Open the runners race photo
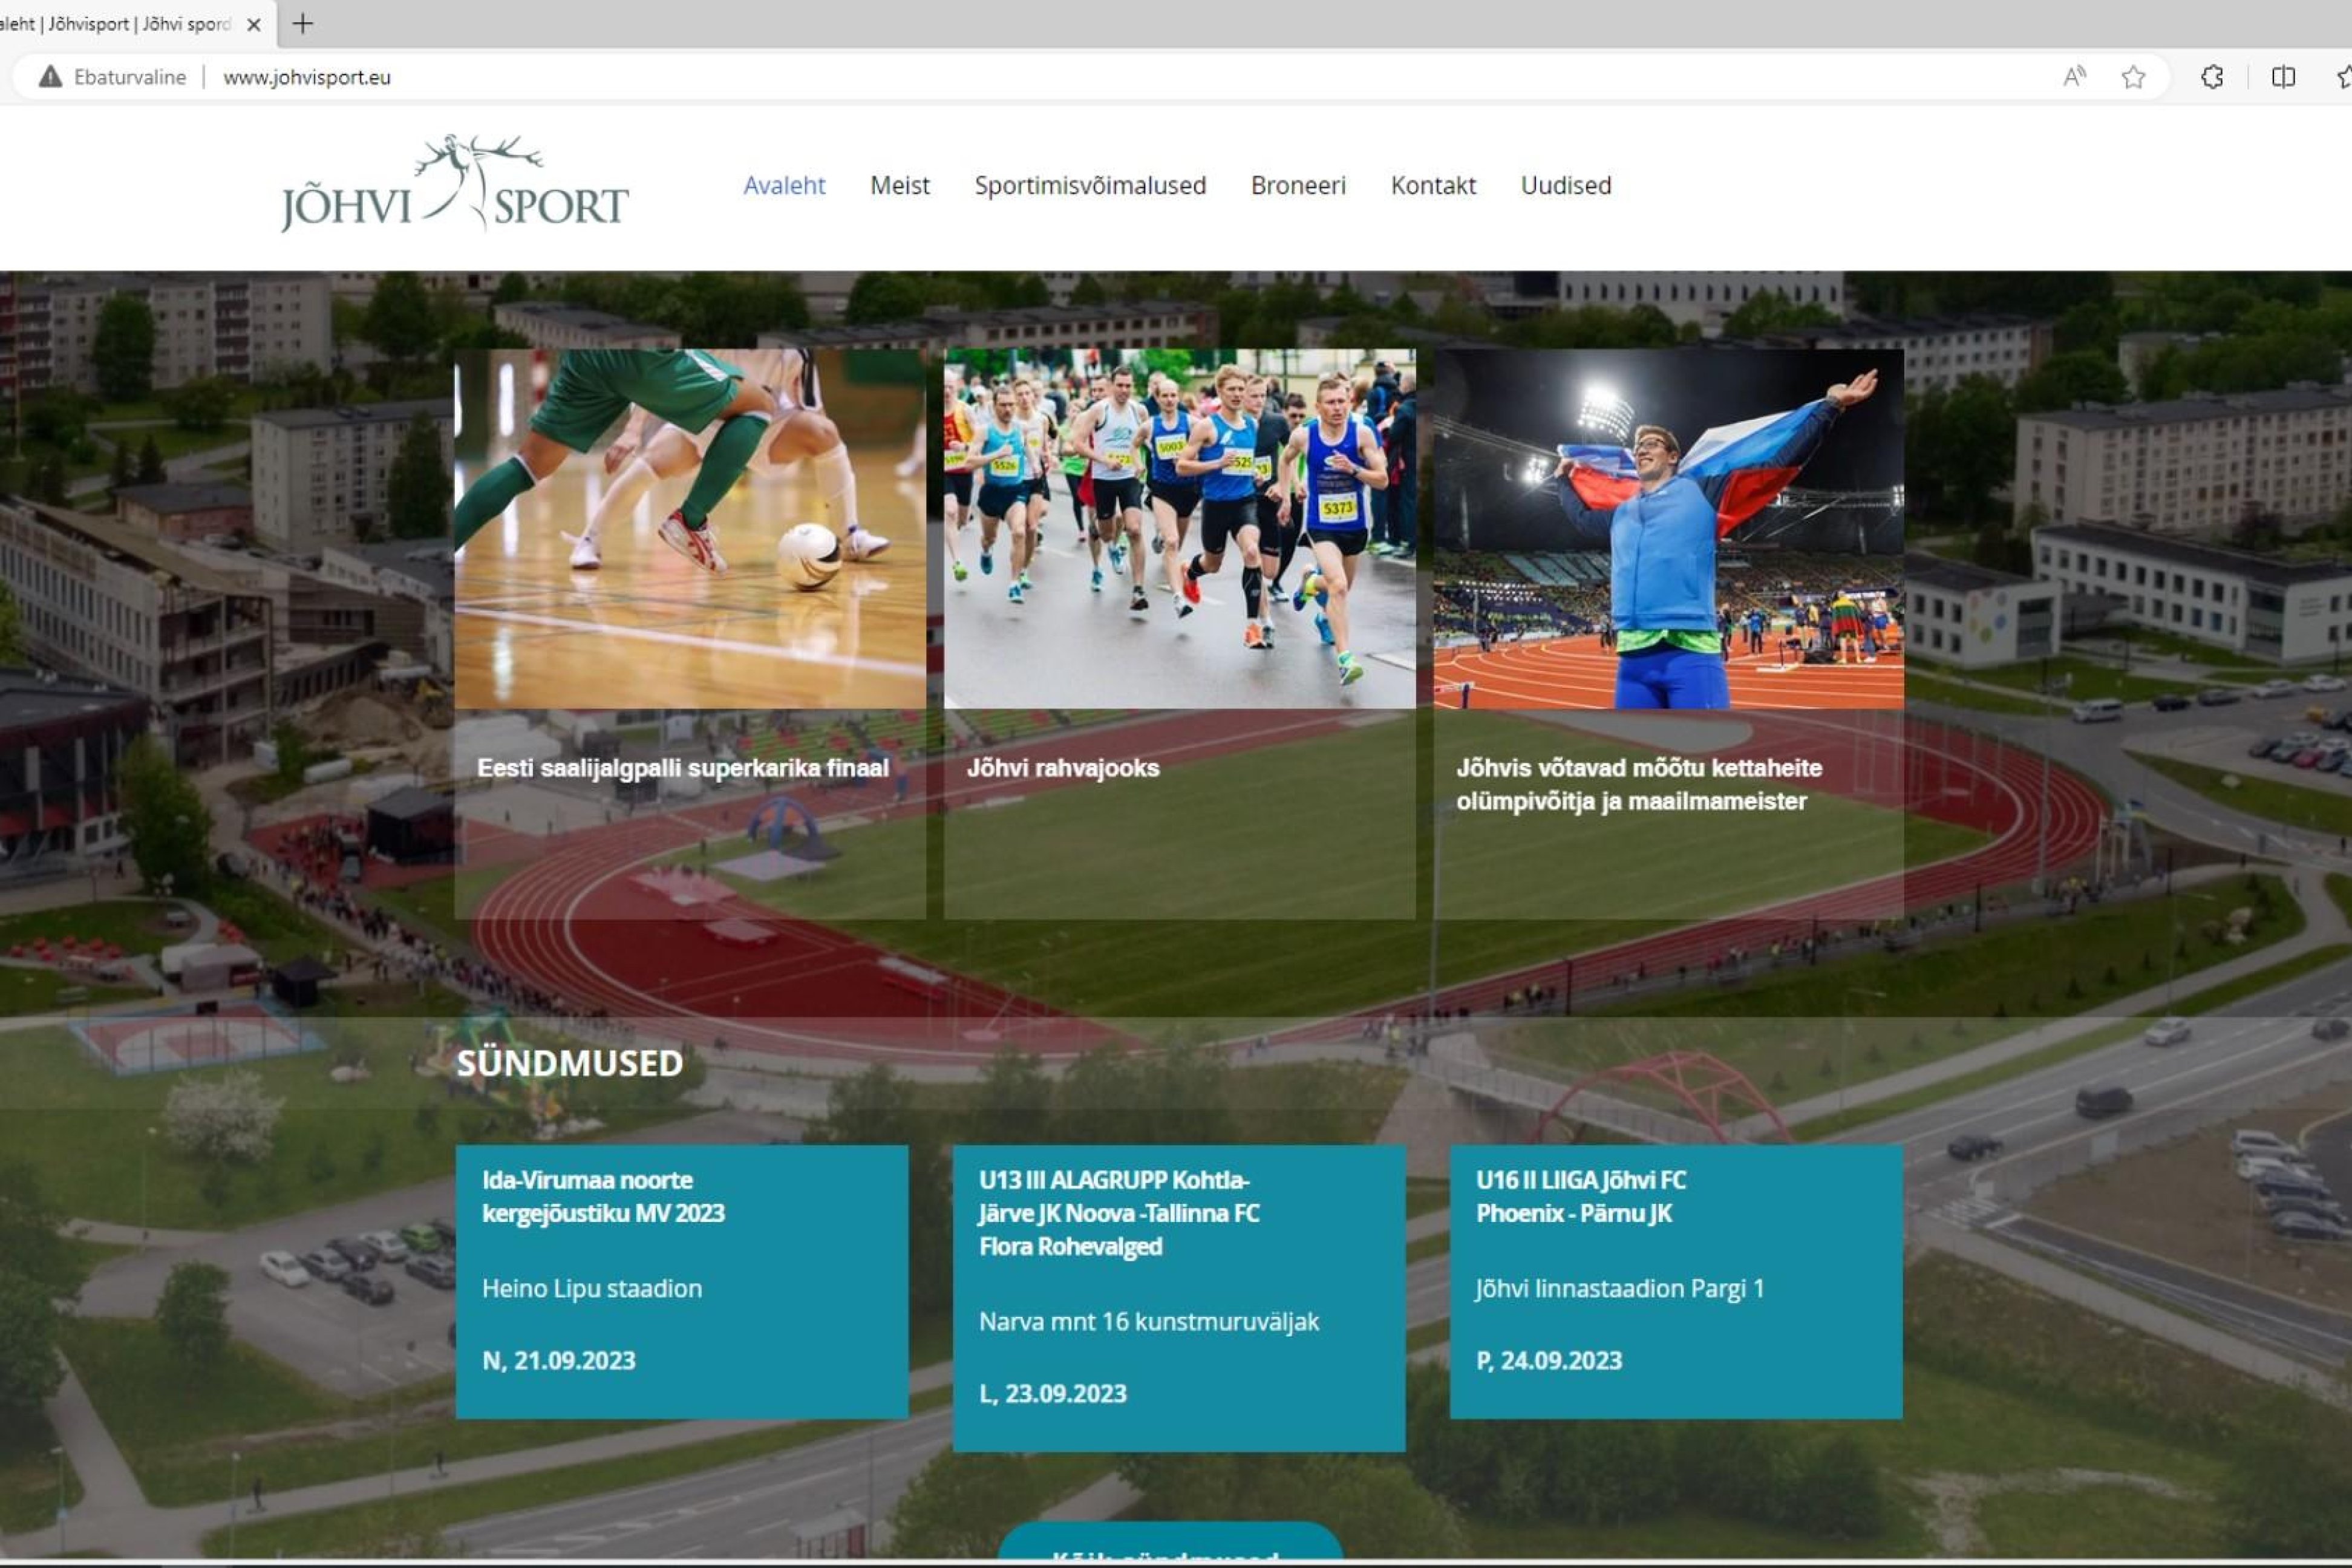2352x1568 pixels. (x=1179, y=529)
